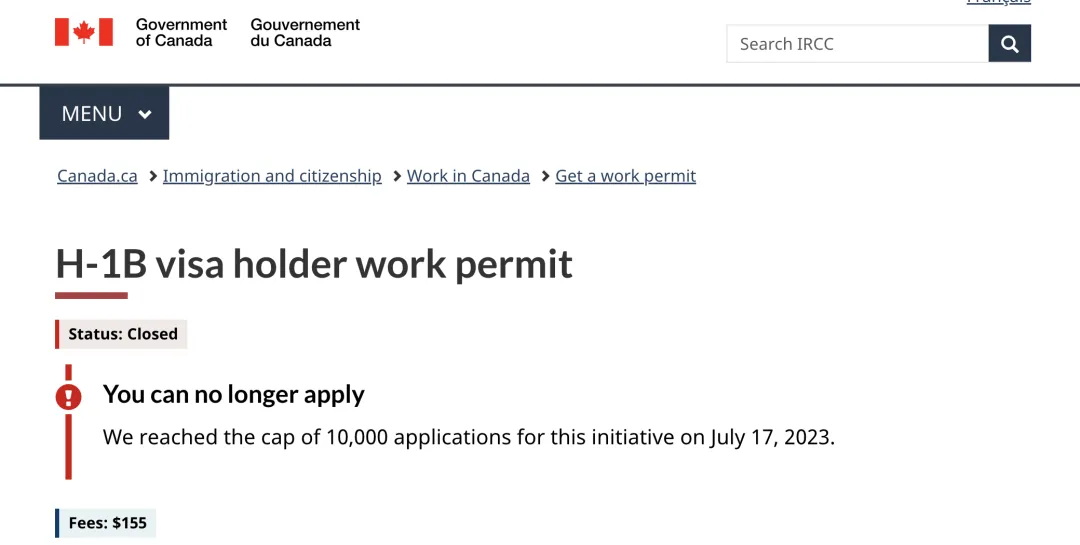The width and height of the screenshot is (1080, 545).
Task: Click the Gouvernement du Canada wordmark
Action: pos(305,32)
